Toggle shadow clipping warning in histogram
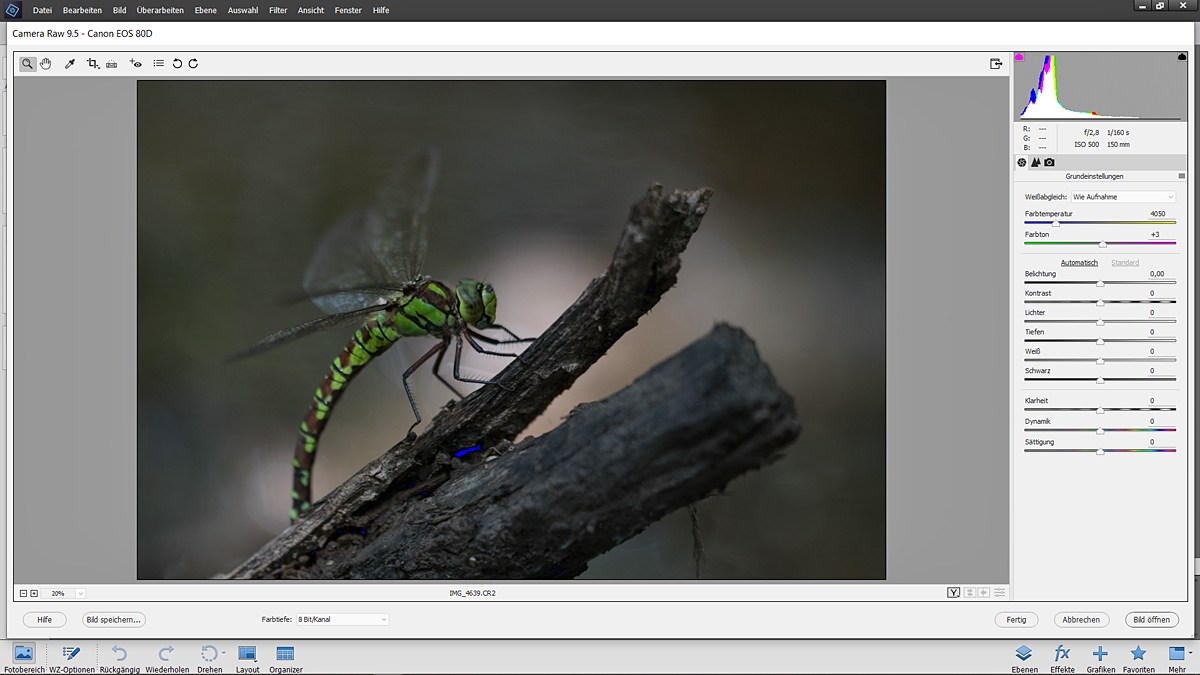This screenshot has height=675, width=1200. (x=1019, y=57)
